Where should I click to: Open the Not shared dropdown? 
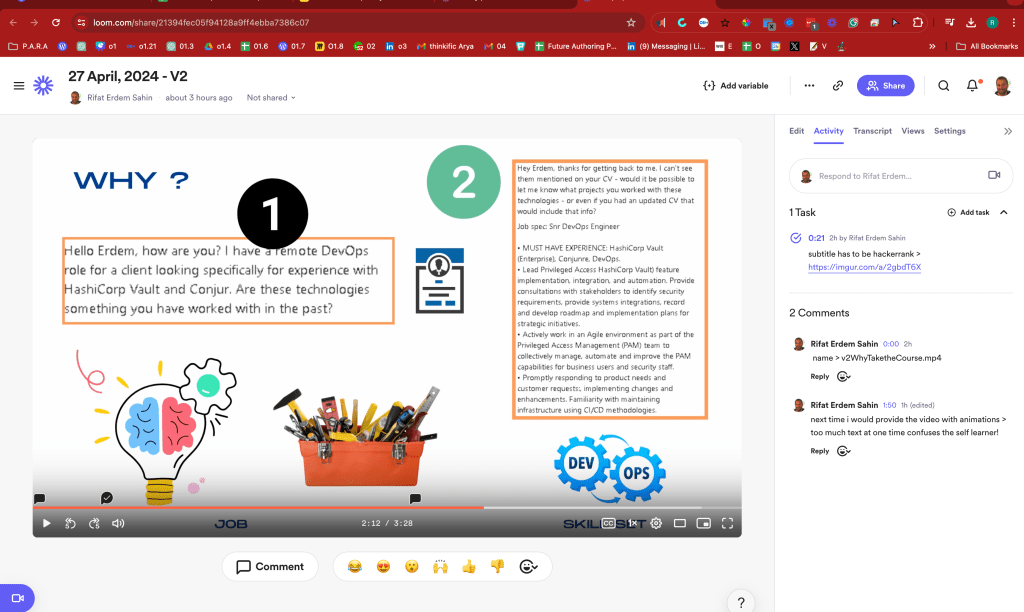click(x=271, y=97)
